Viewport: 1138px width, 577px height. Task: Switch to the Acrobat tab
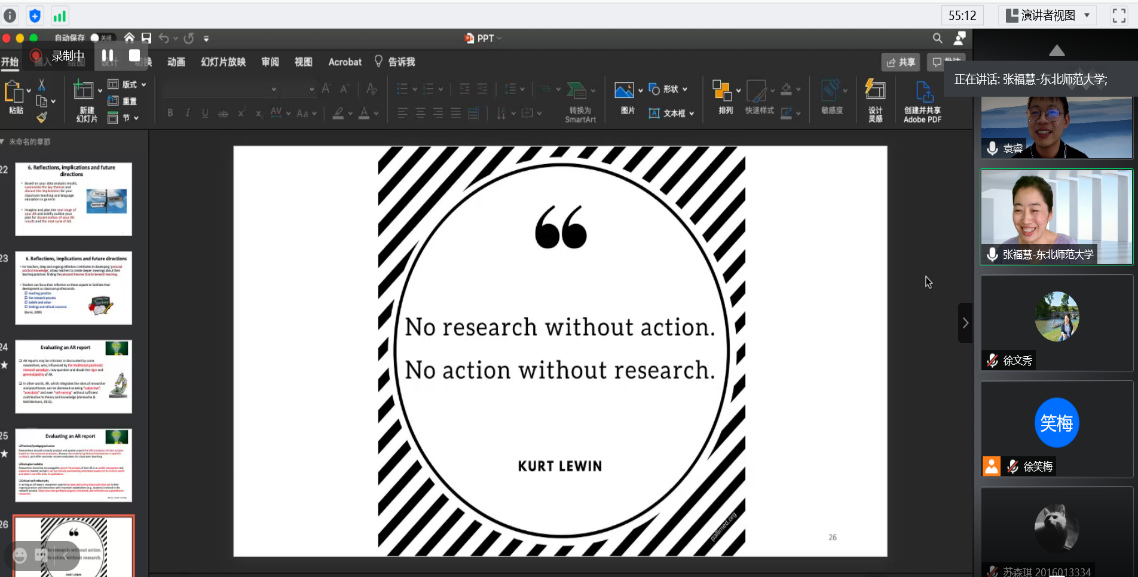click(x=345, y=62)
